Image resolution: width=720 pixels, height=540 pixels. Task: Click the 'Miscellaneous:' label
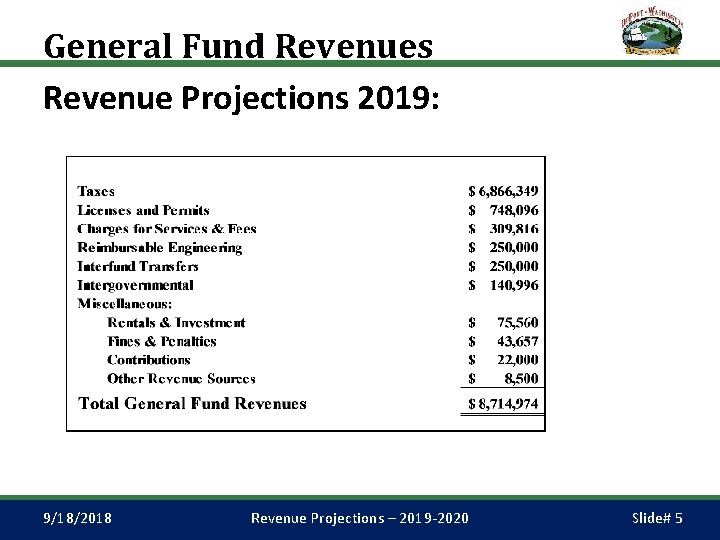point(124,304)
